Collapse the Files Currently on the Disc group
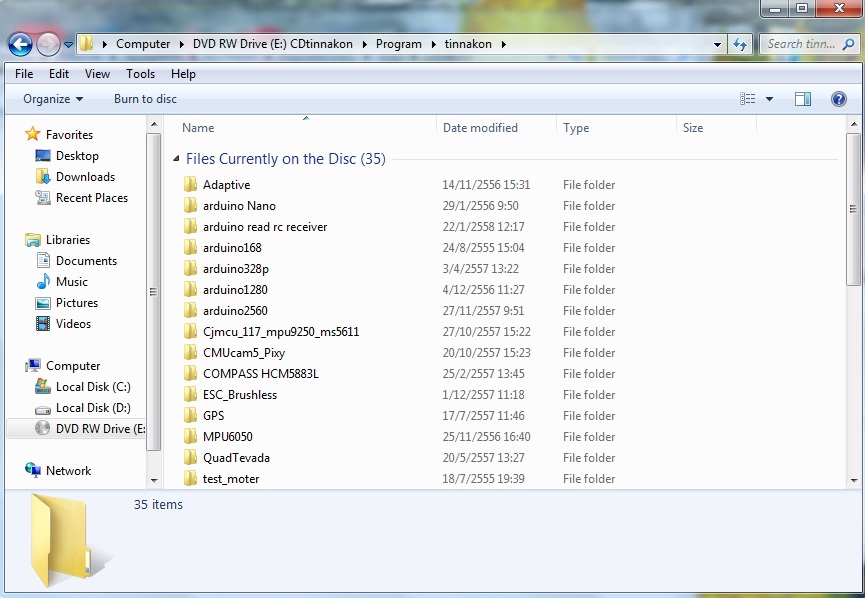Screen dimensions: 865x598 click(177, 160)
